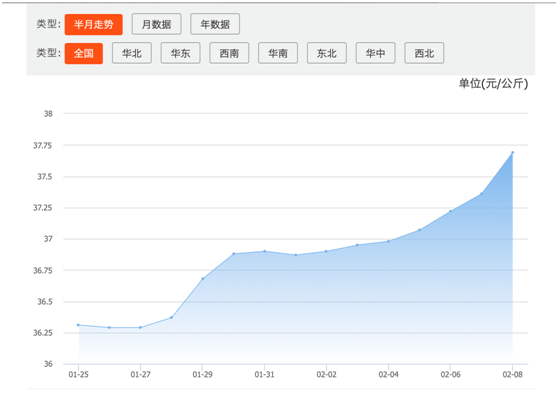Filter chart by 华南 region

pos(278,53)
